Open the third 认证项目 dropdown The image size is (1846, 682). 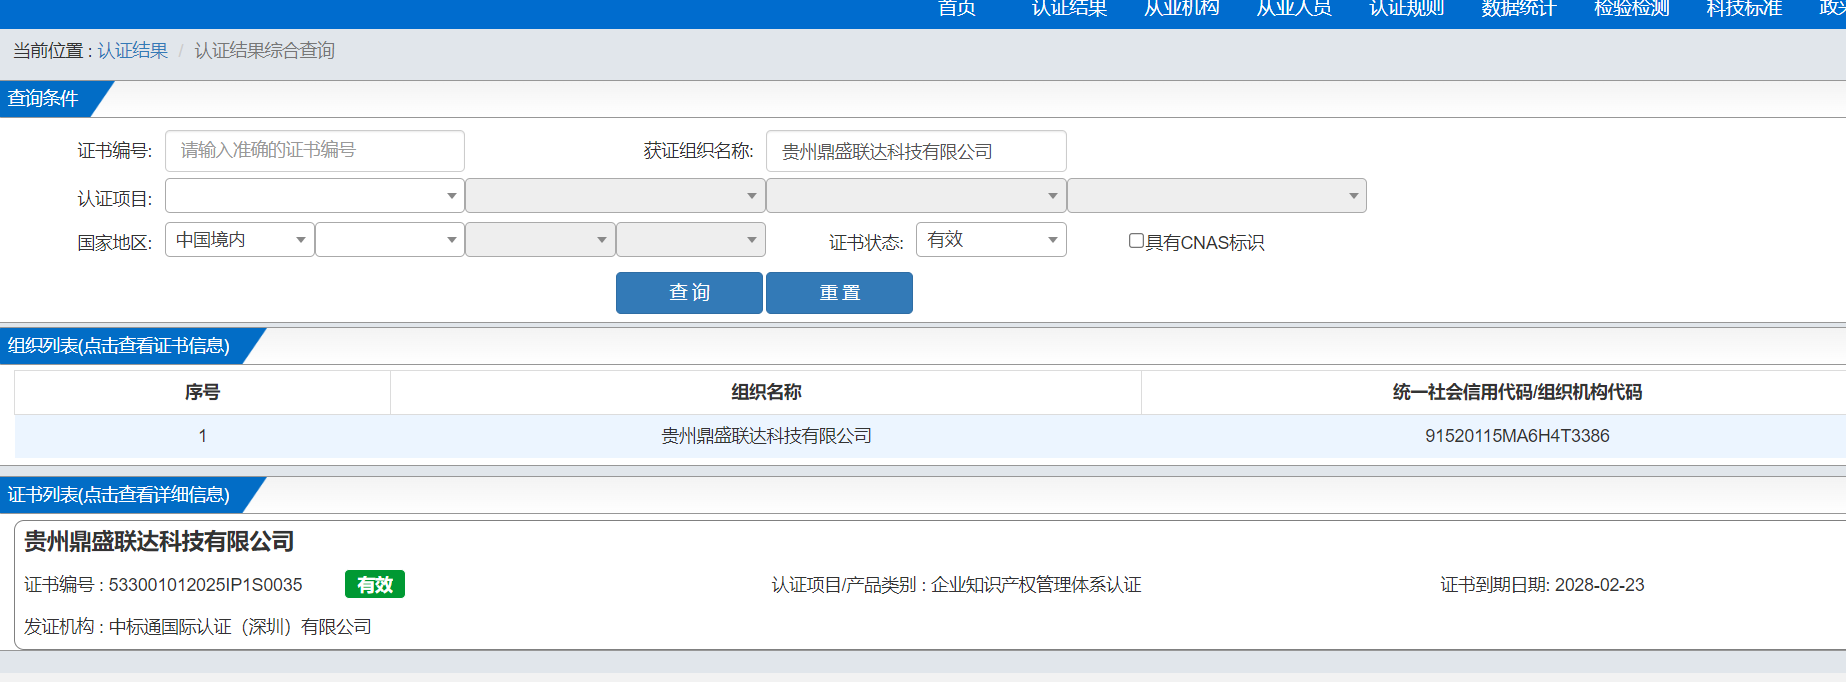tap(916, 196)
